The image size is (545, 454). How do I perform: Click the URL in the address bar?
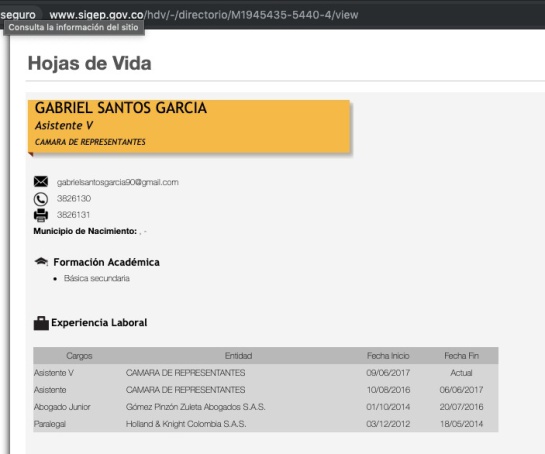click(204, 15)
